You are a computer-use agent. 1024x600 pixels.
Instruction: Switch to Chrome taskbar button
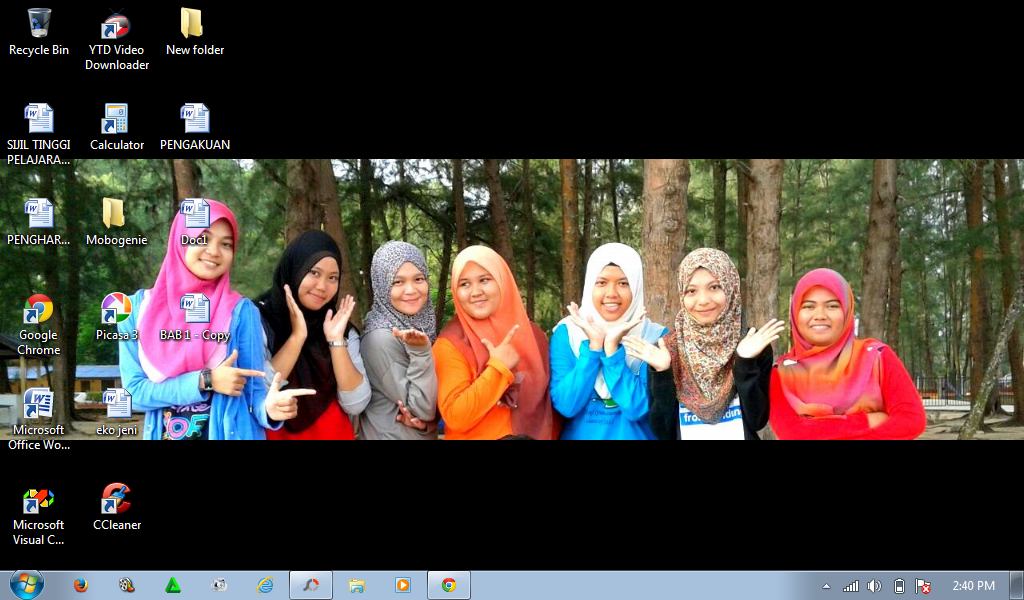pyautogui.click(x=449, y=585)
